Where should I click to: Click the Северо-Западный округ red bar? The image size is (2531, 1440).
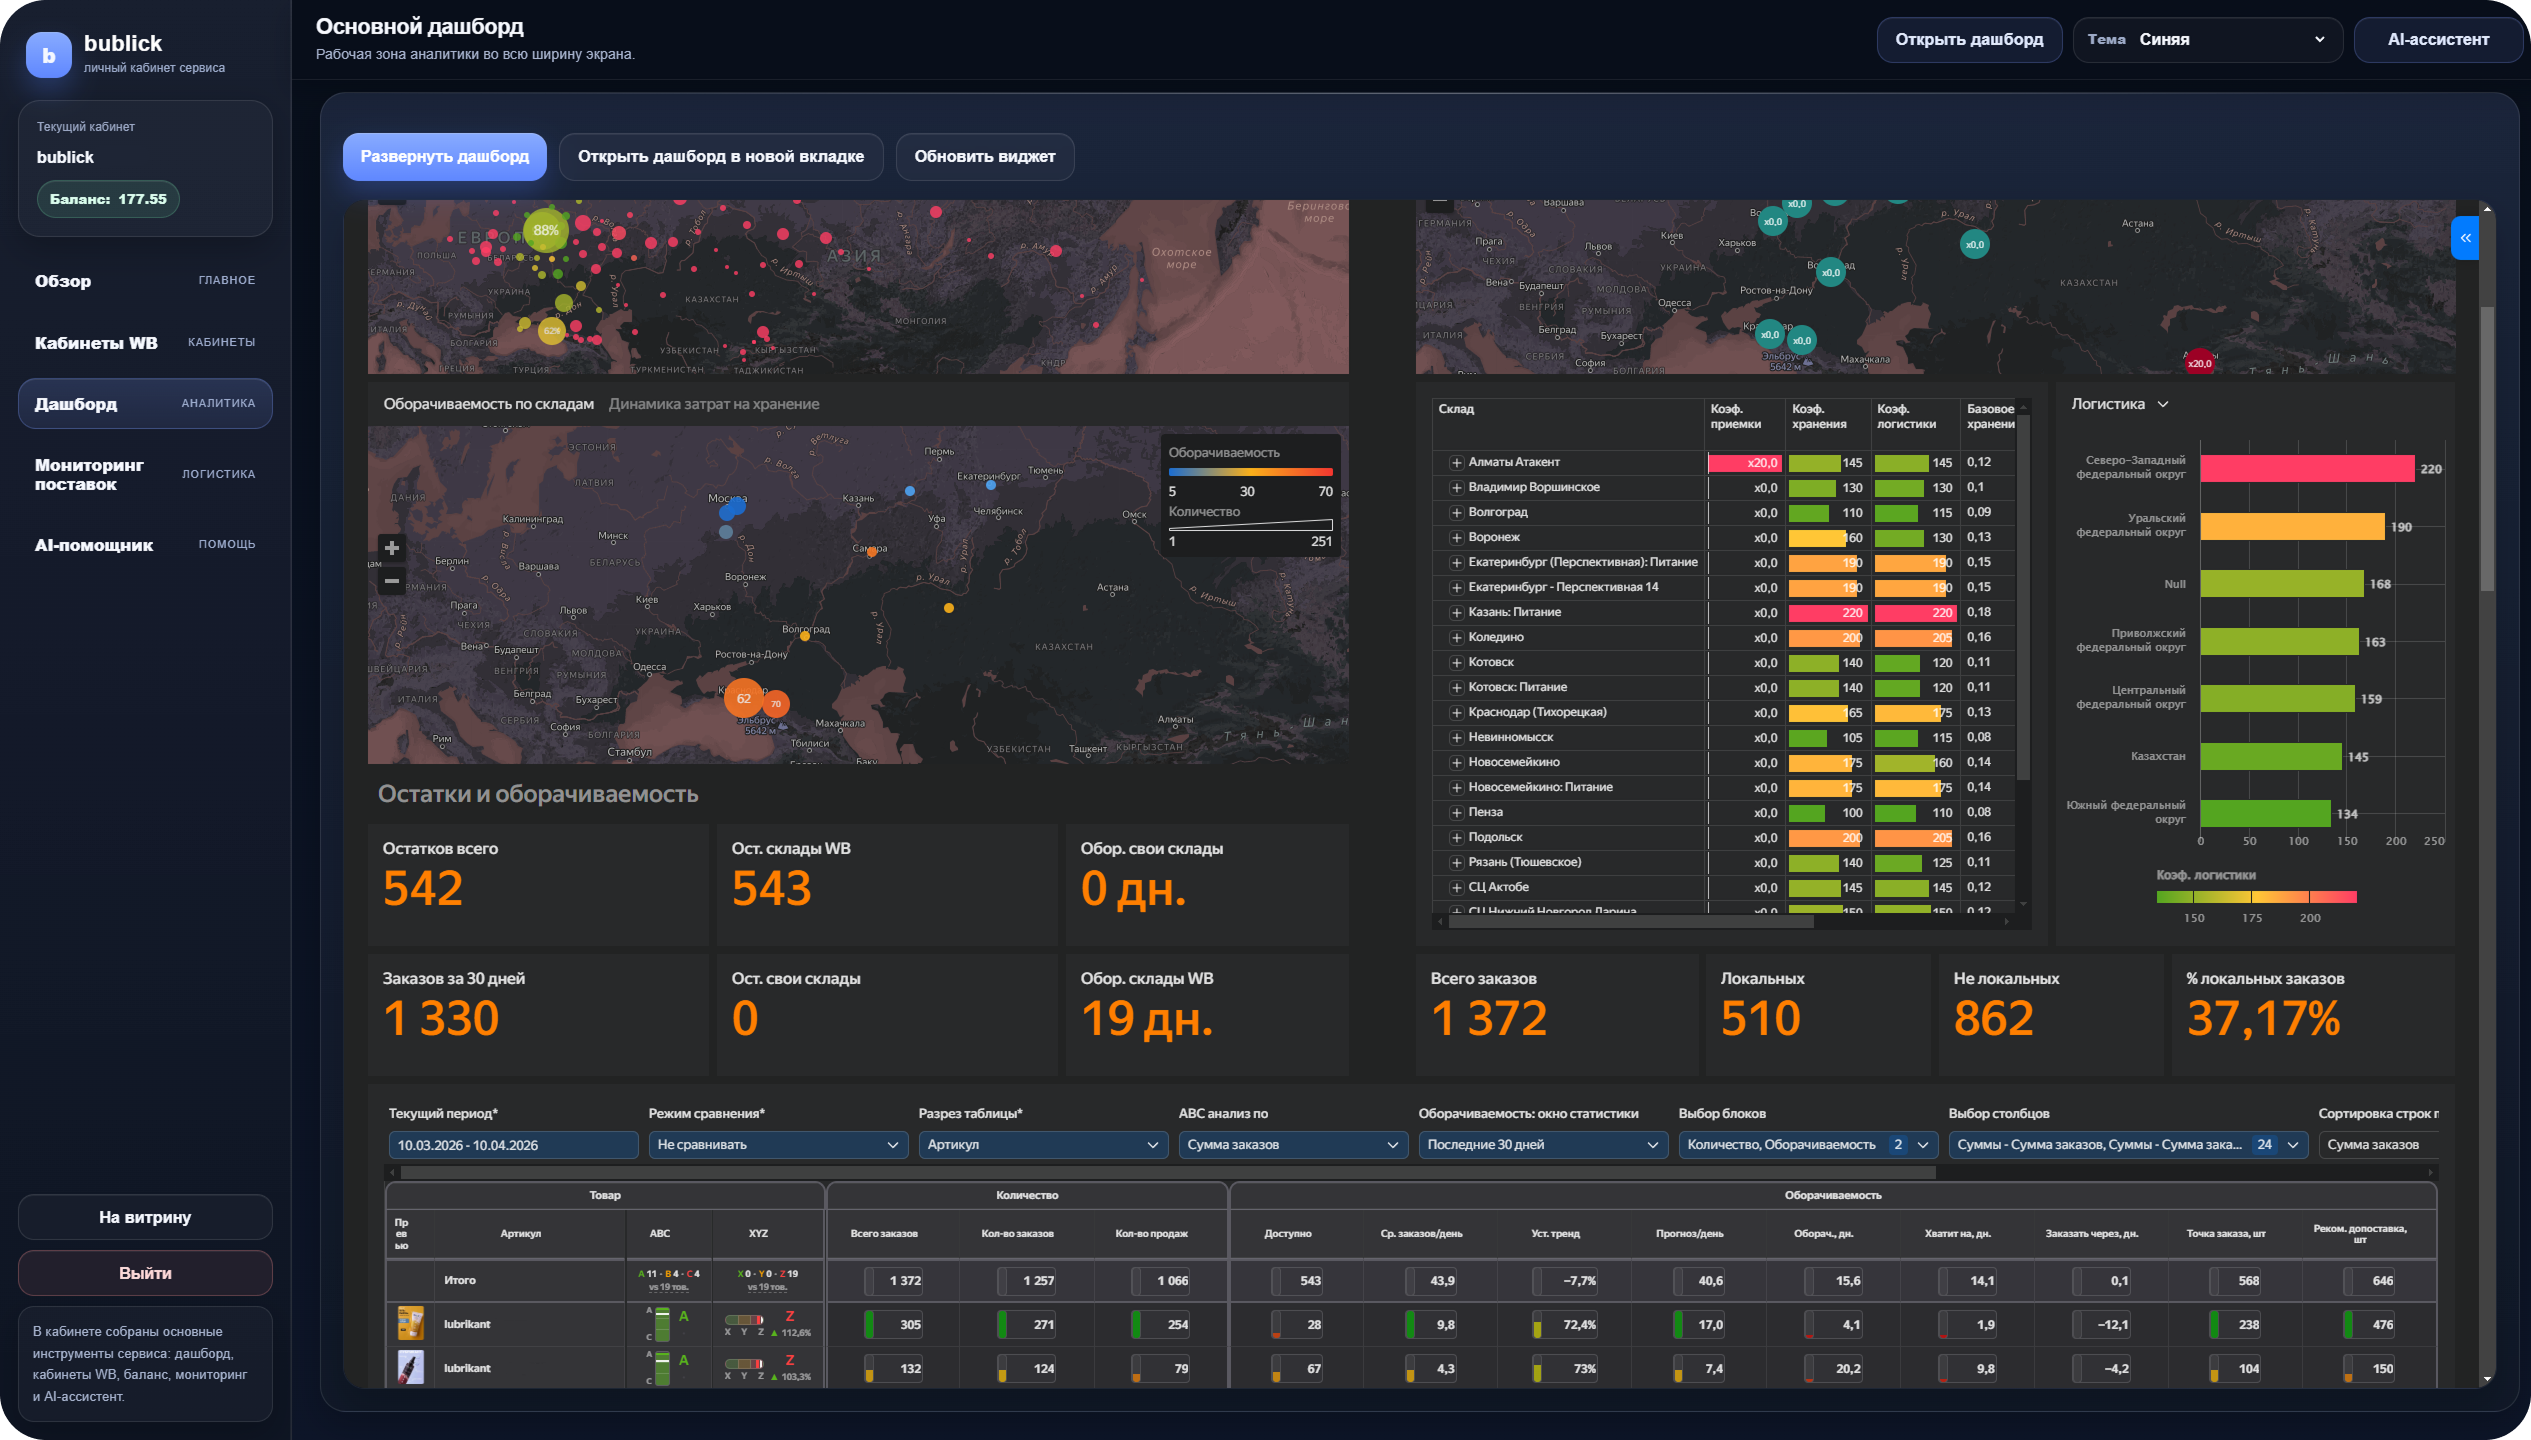coord(2306,468)
